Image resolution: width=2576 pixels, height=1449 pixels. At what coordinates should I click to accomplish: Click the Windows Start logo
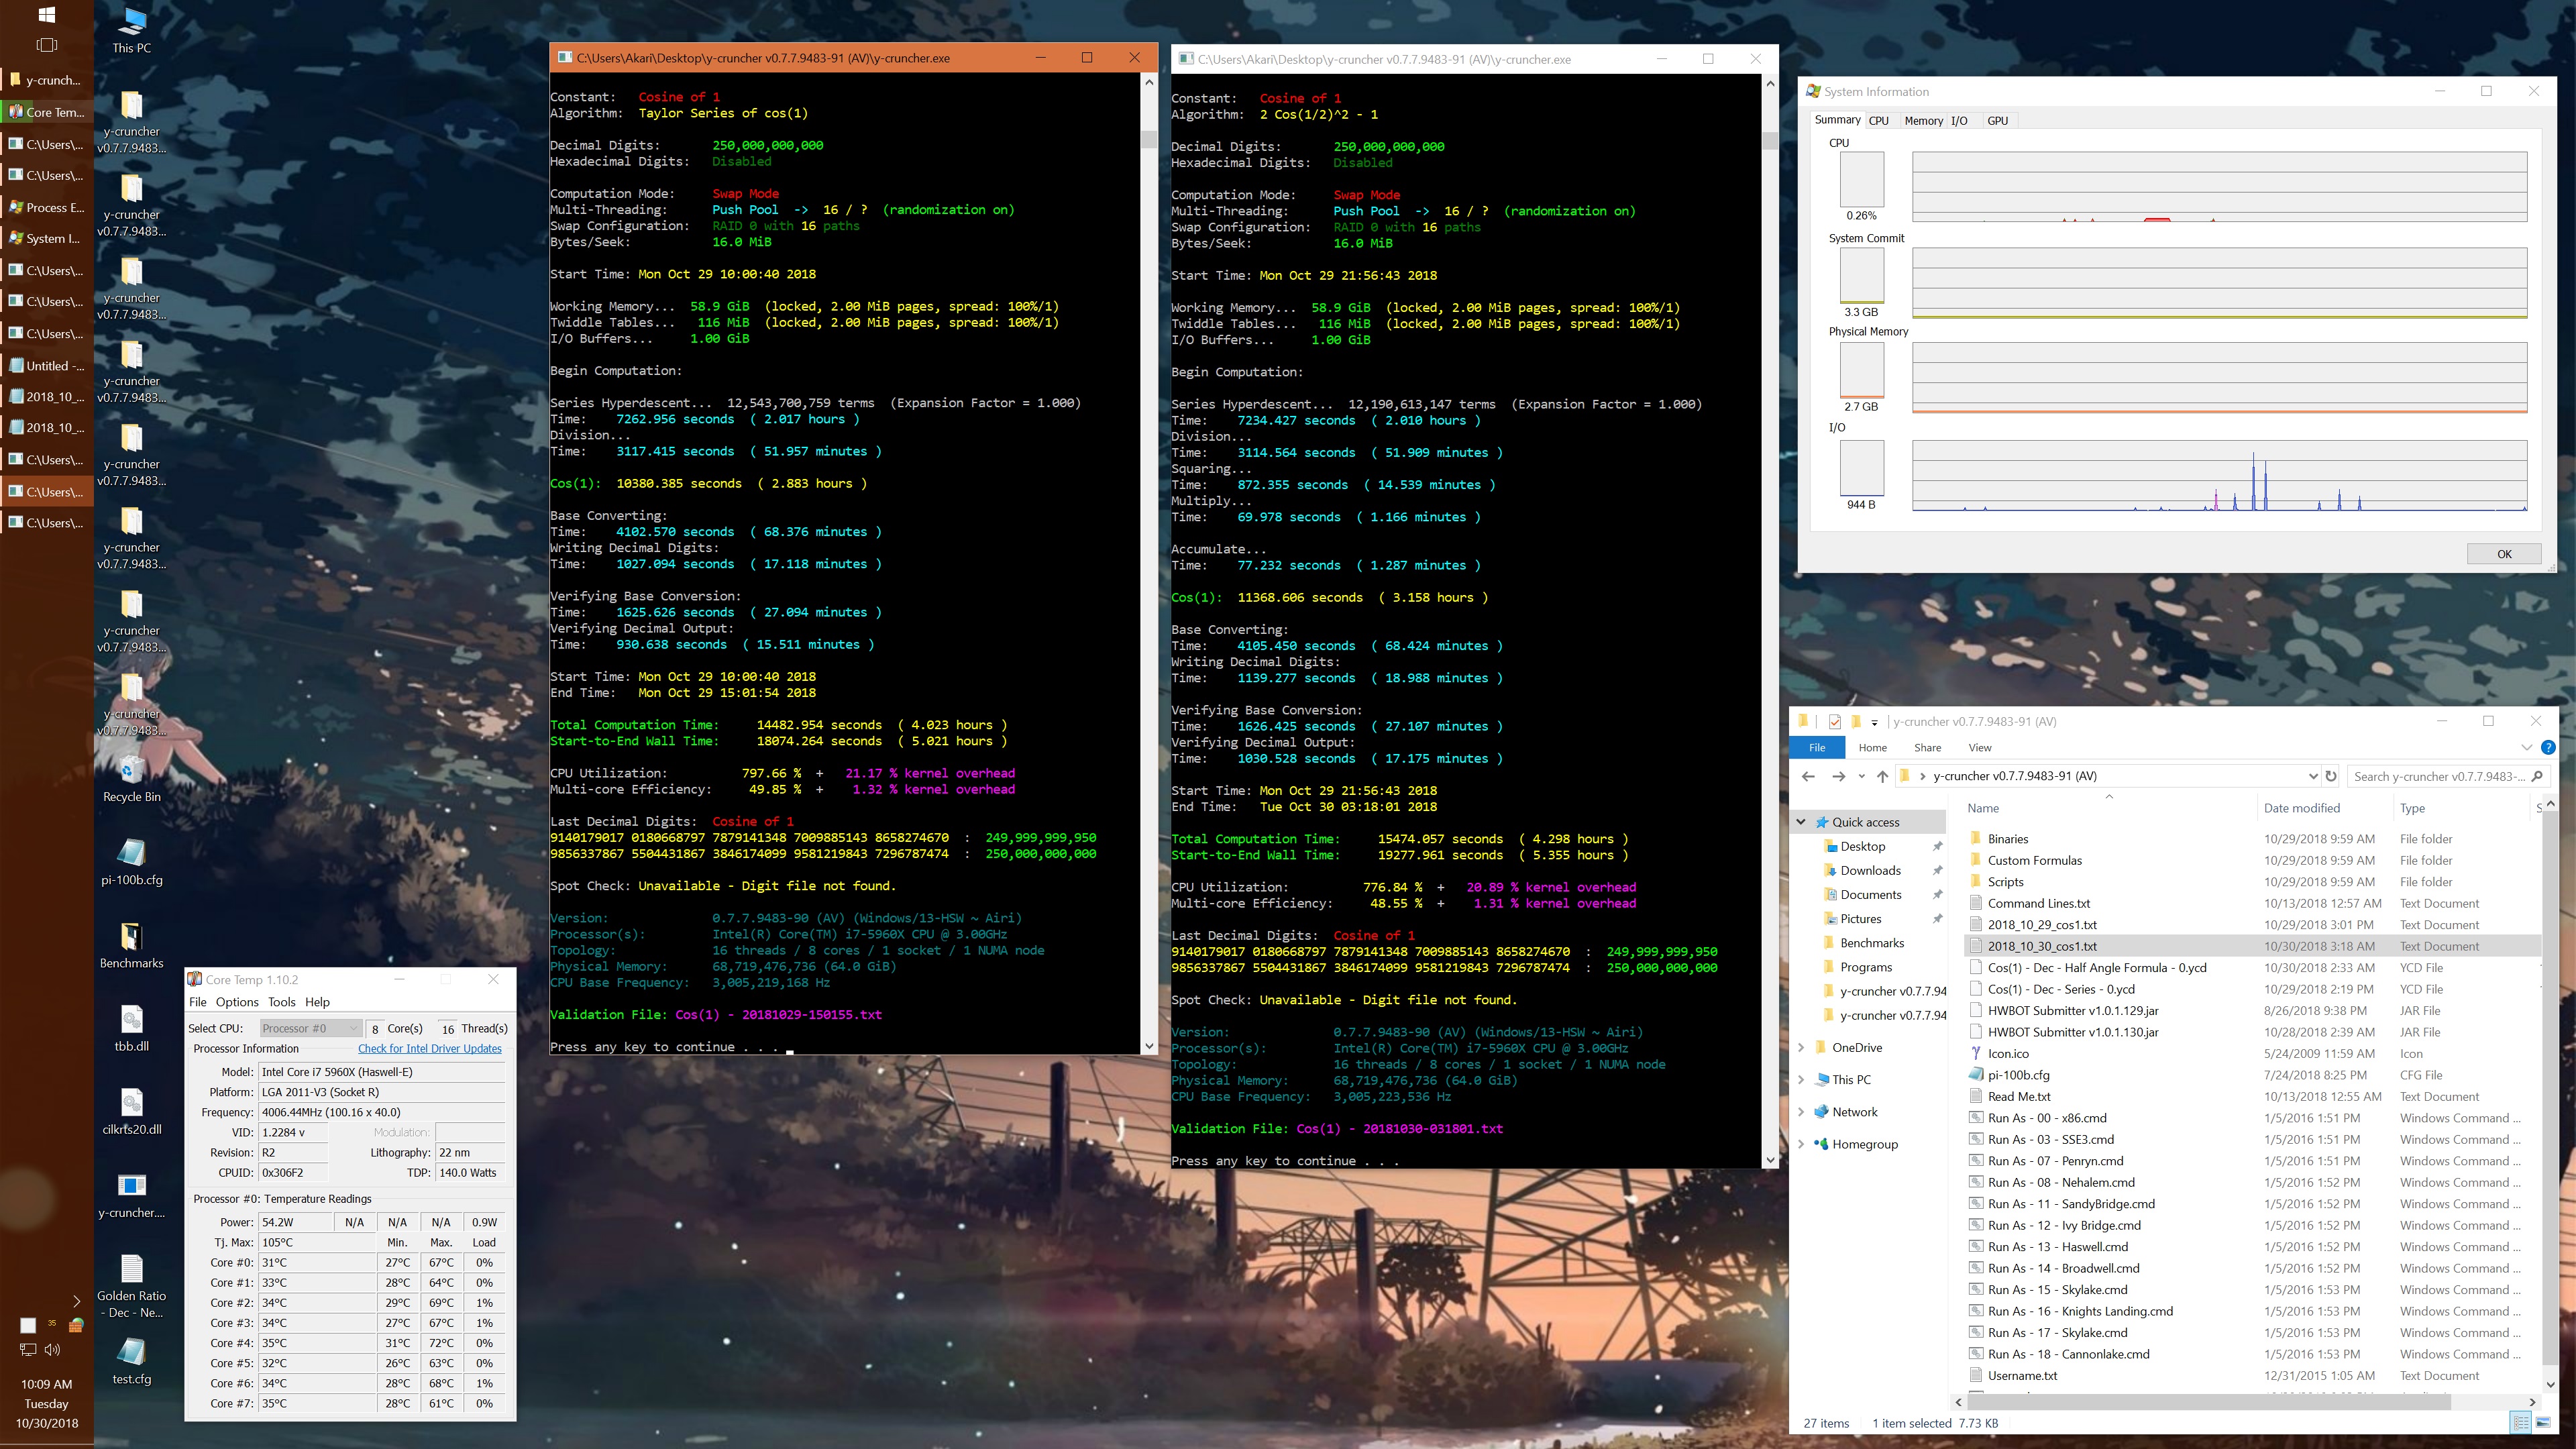pos(46,14)
